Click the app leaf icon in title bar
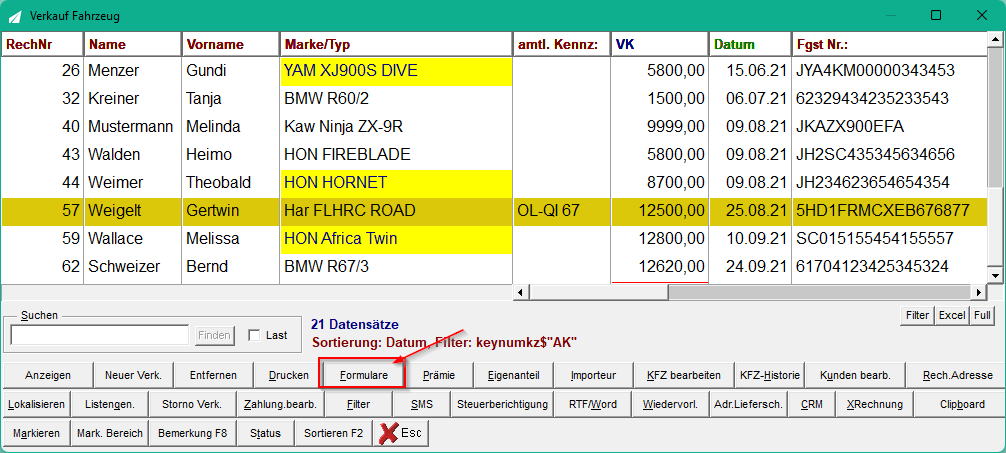Image resolution: width=1006 pixels, height=453 pixels. 15,15
